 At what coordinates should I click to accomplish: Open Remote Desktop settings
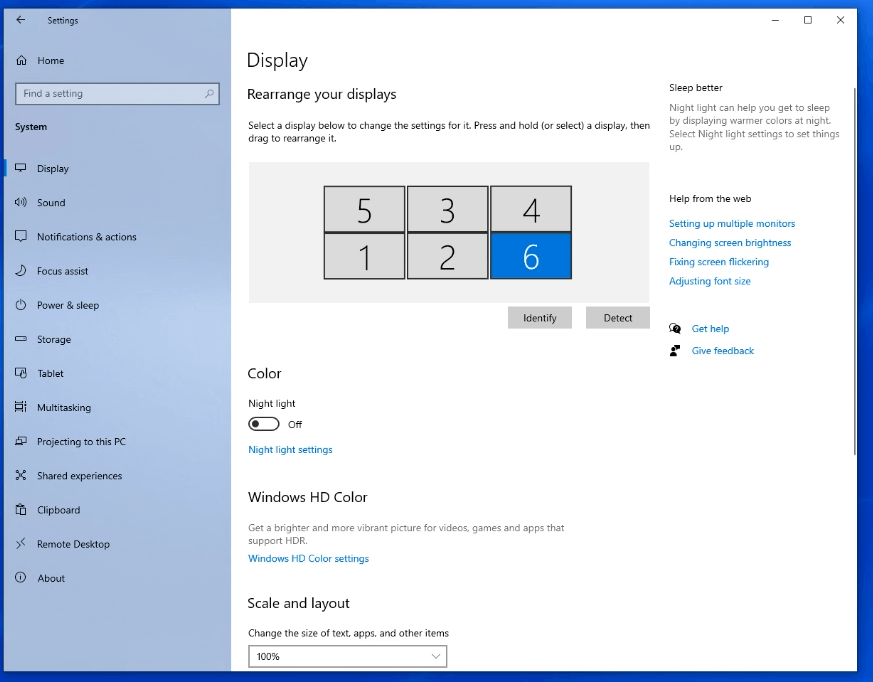73,544
